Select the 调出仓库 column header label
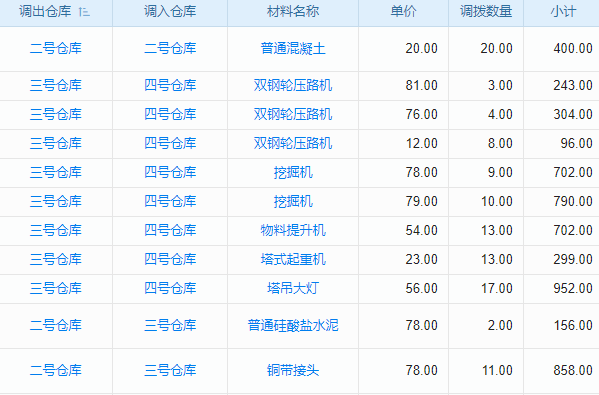Image resolution: width=599 pixels, height=395 pixels. coord(45,11)
